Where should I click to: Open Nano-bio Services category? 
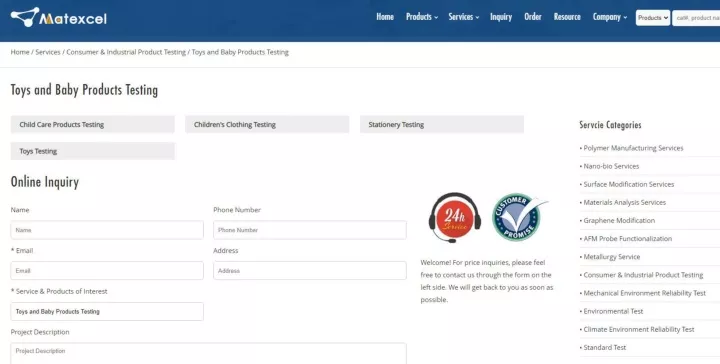[x=611, y=166]
